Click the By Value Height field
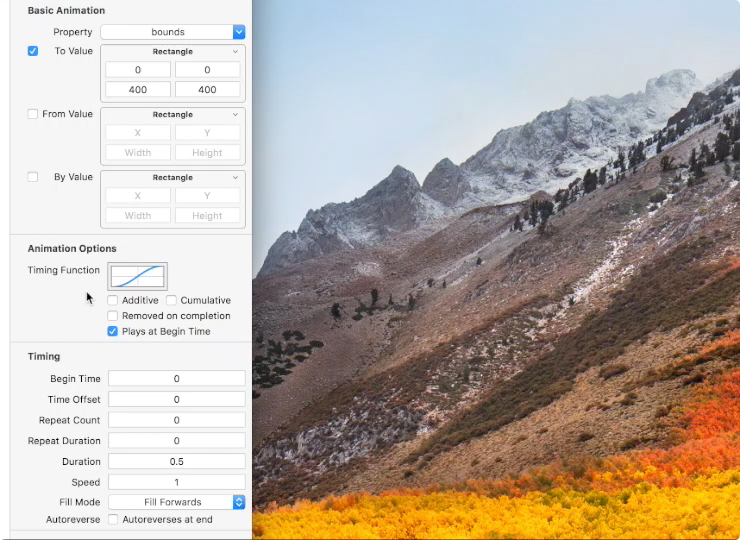The height and width of the screenshot is (540, 740). 207,216
